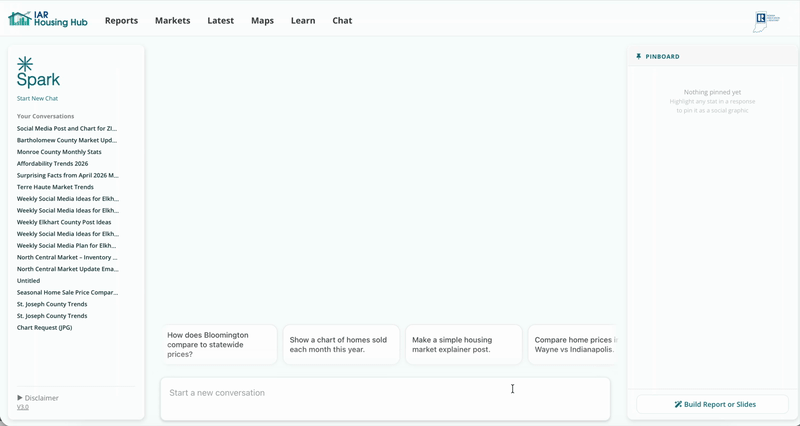Screen dimensions: 800x426
Task: Open Weekly Social Media Plan for Elkhart conversation
Action: [67, 245]
